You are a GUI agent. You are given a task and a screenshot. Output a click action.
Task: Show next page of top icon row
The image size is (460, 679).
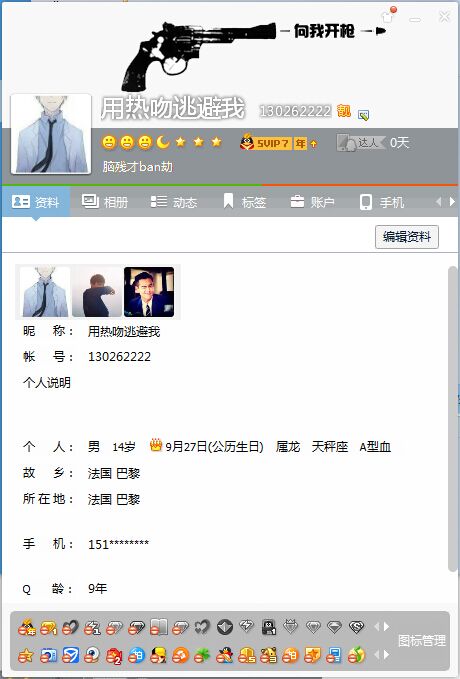tap(385, 627)
